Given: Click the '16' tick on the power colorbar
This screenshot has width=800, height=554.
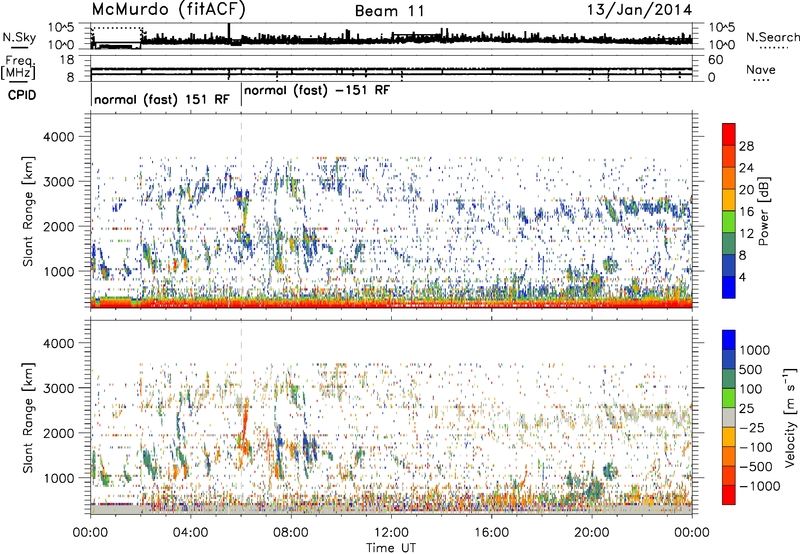Looking at the screenshot, I should tap(746, 212).
